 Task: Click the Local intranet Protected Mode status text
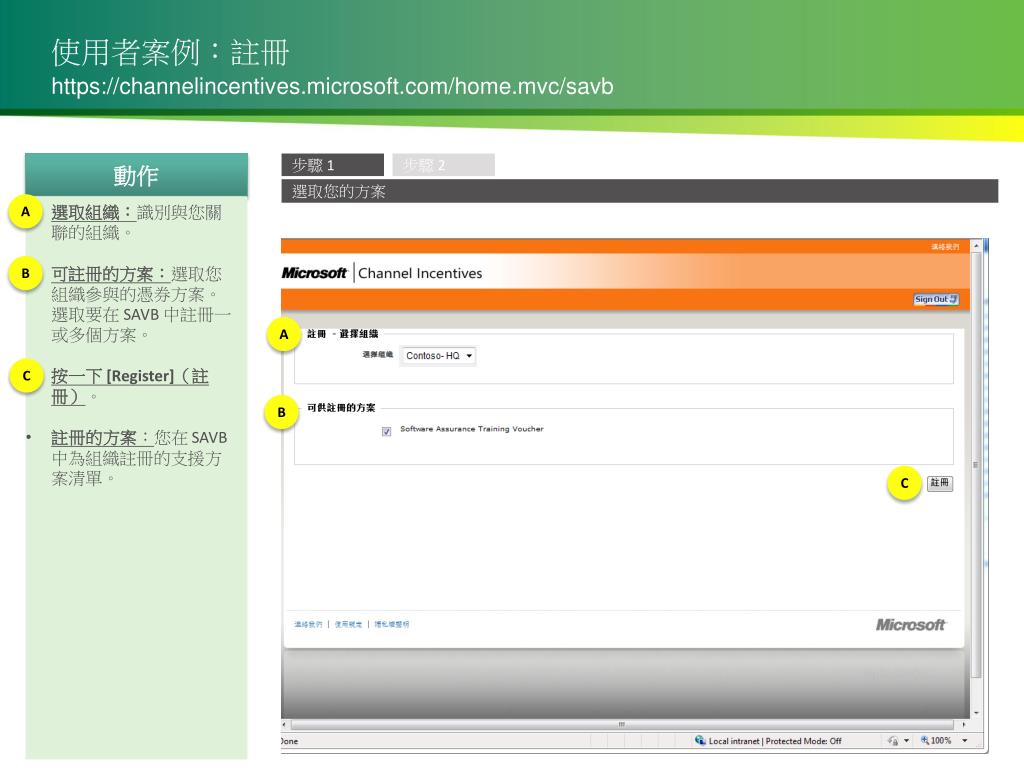click(x=775, y=741)
